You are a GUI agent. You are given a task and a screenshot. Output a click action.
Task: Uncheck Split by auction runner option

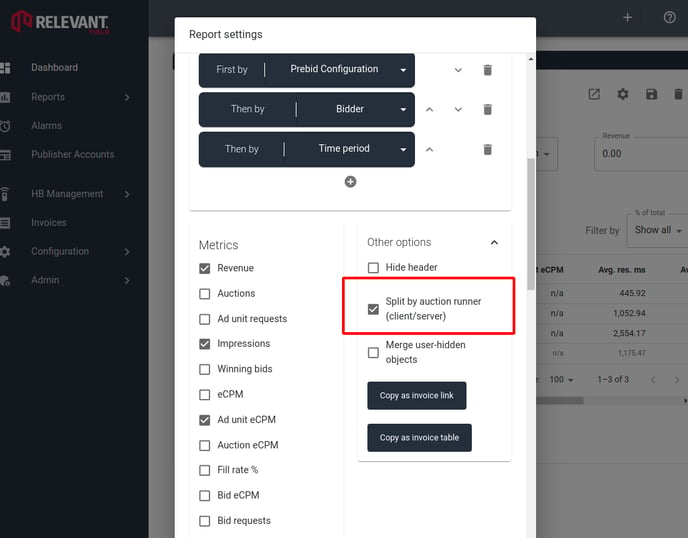tap(373, 309)
